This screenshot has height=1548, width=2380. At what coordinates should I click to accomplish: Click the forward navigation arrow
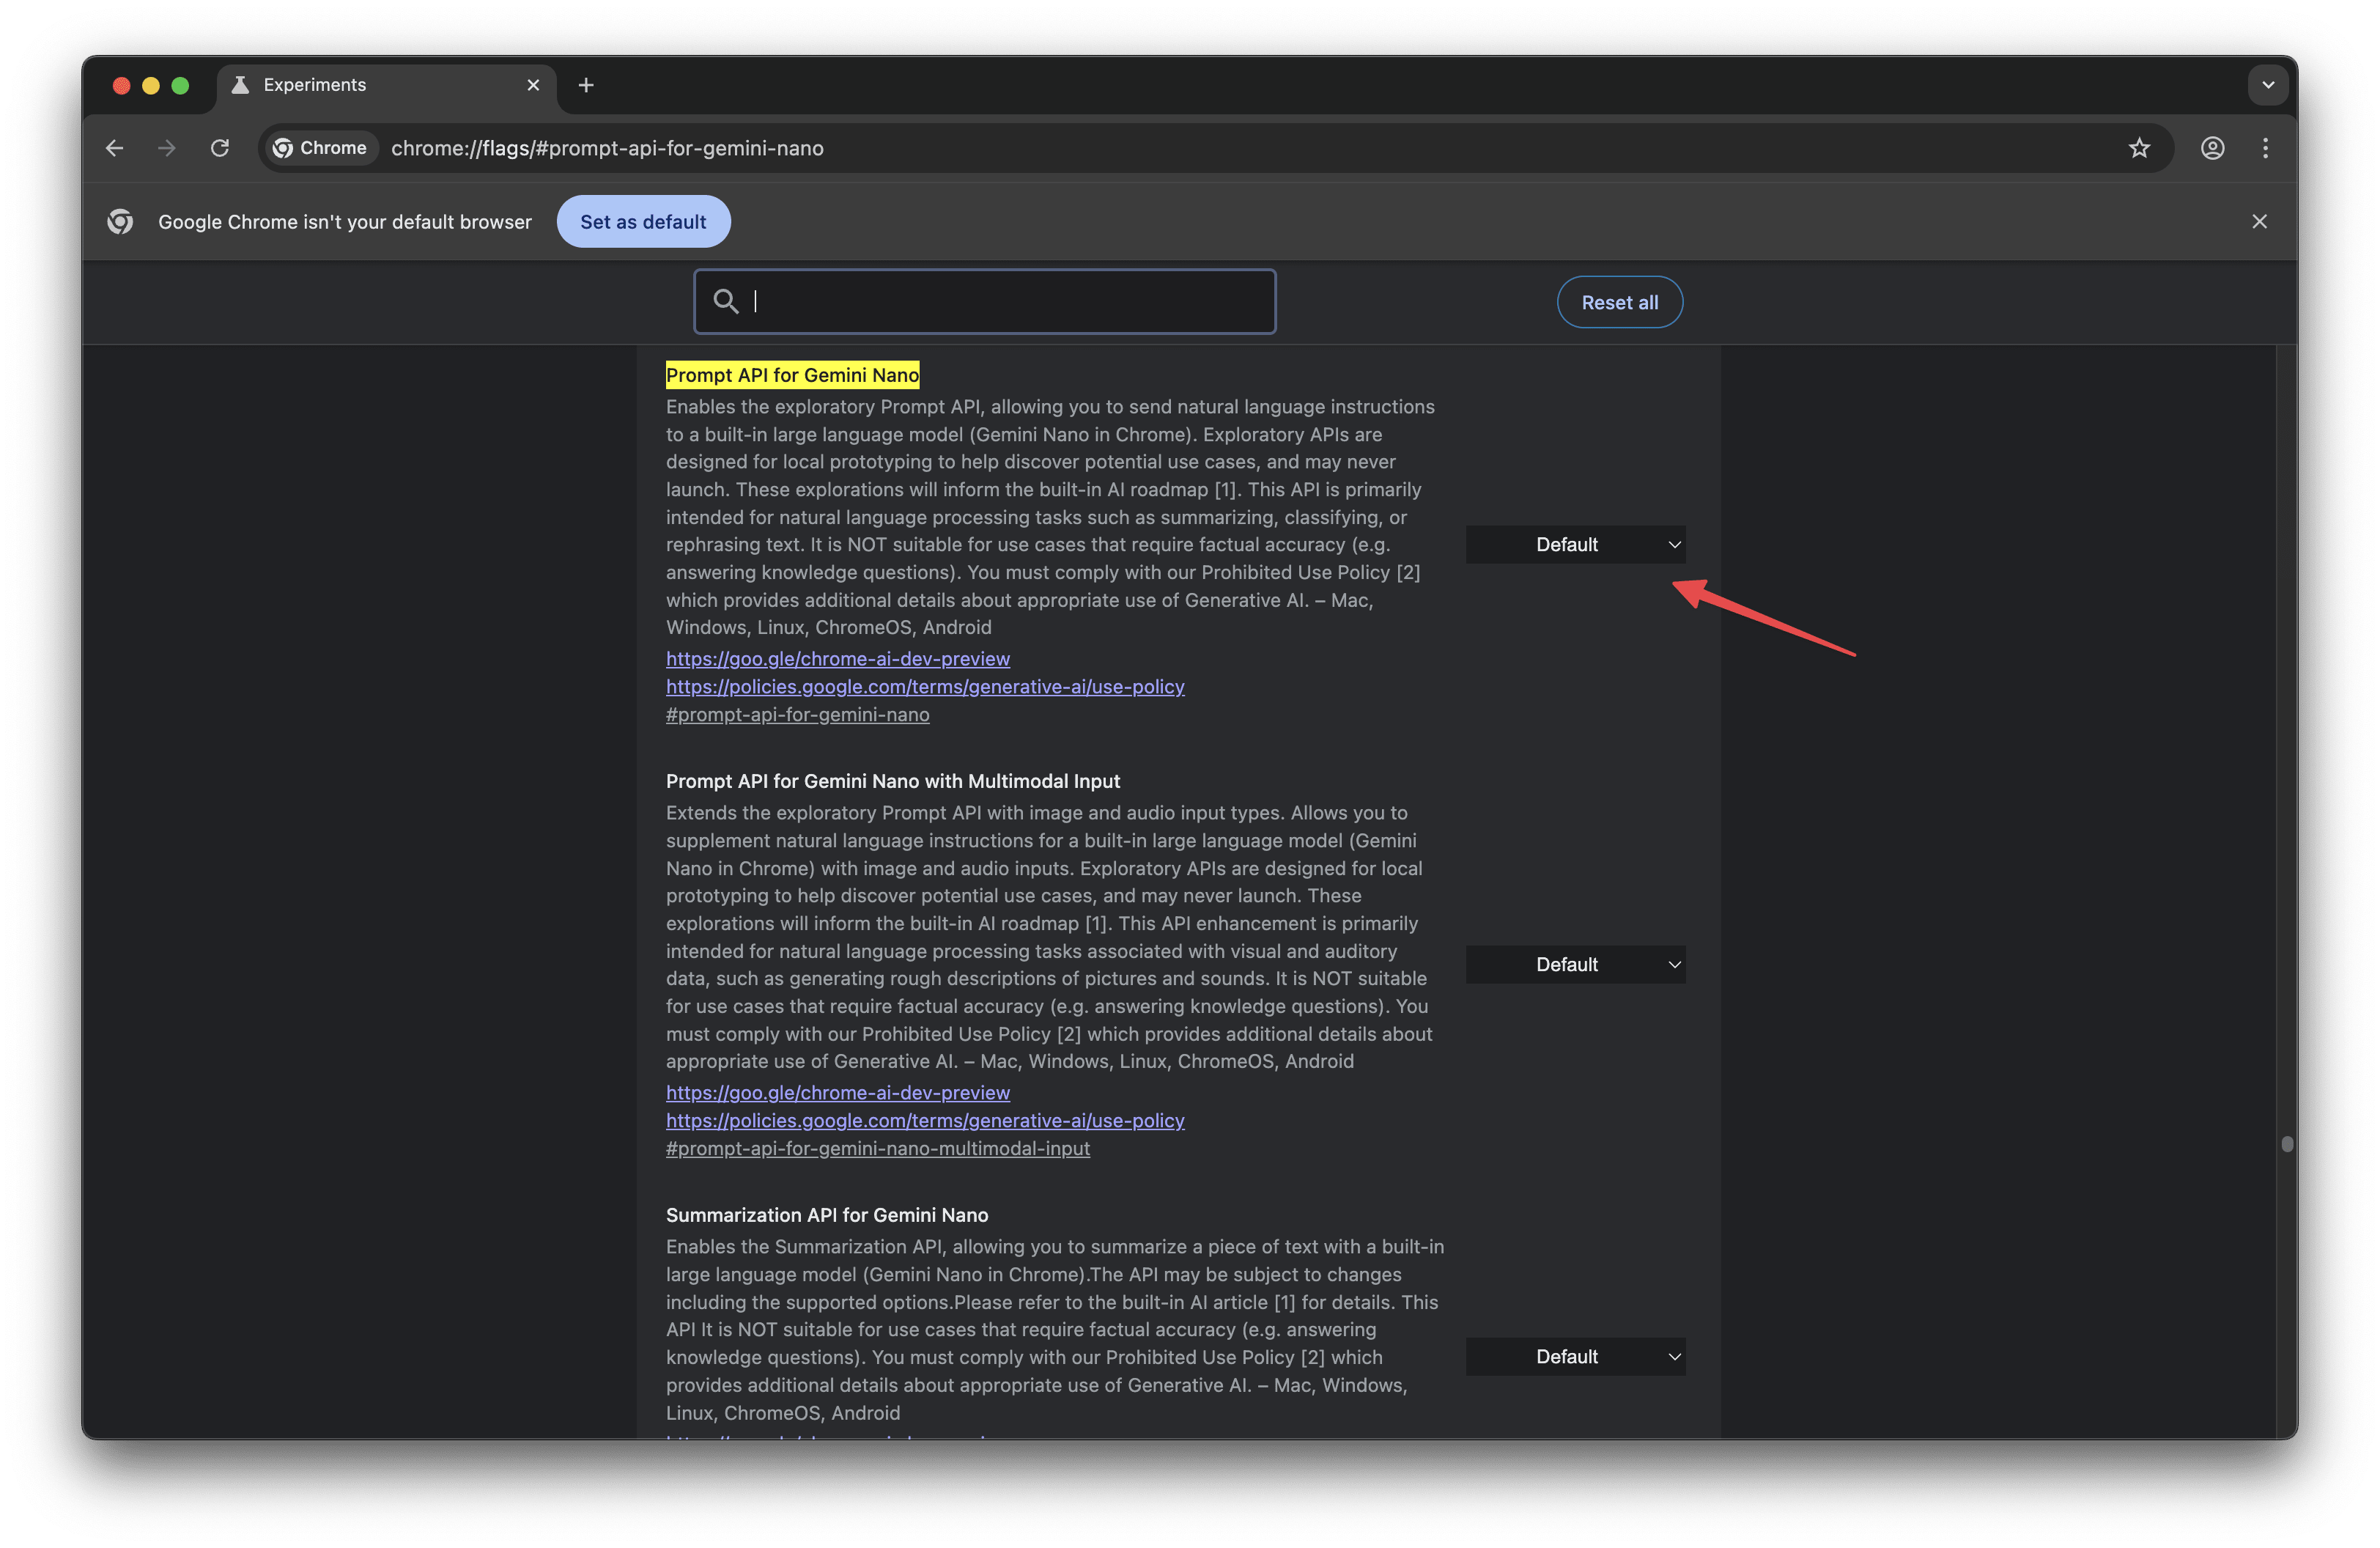(167, 148)
